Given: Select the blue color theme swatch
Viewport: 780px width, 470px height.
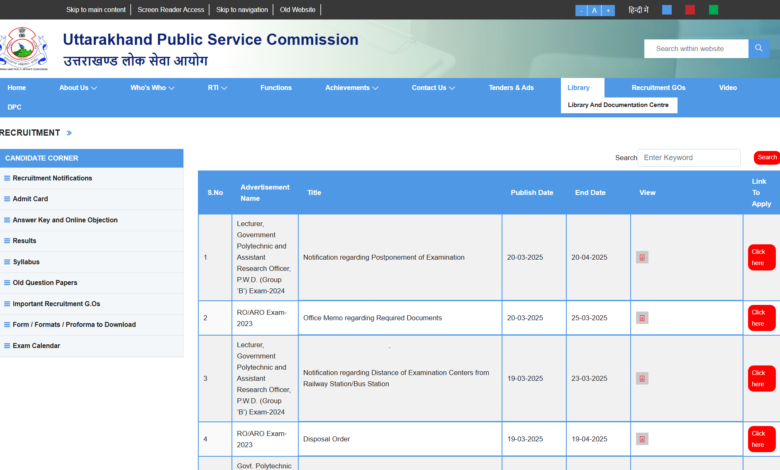Looking at the screenshot, I should coord(667,10).
